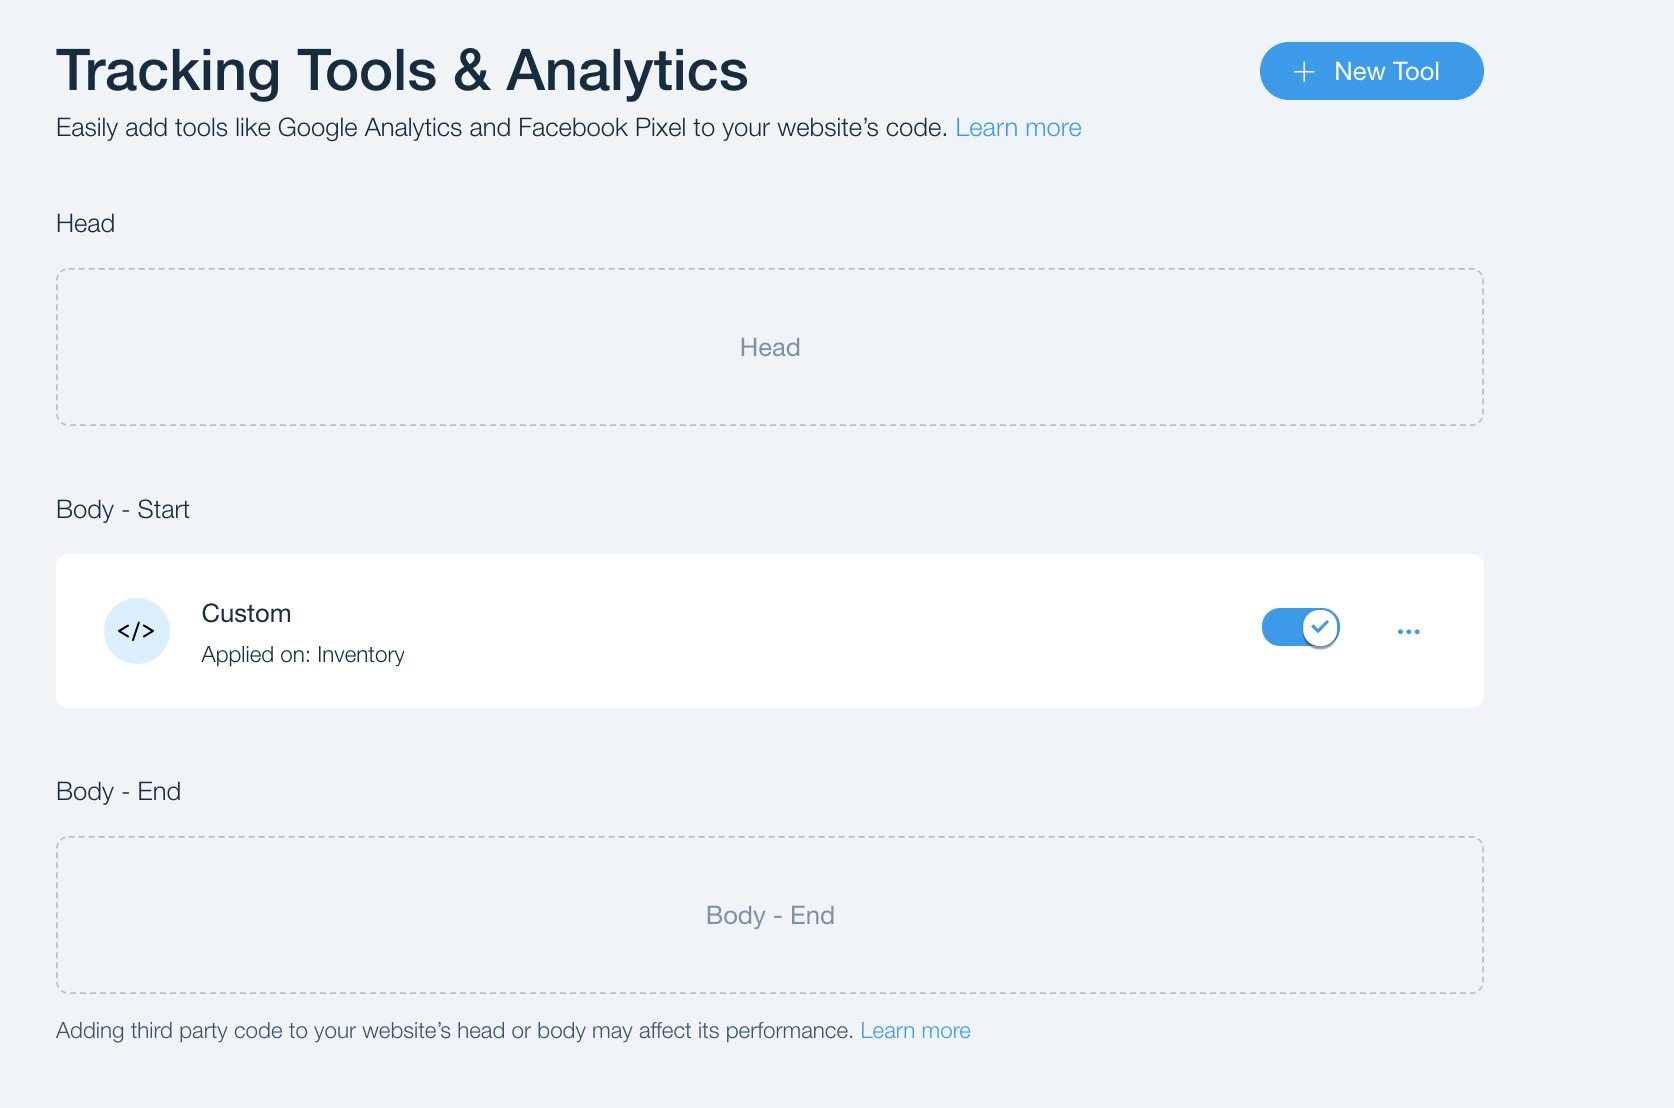Click the Head placeholder label in dashed box
1674x1108 pixels.
point(769,348)
